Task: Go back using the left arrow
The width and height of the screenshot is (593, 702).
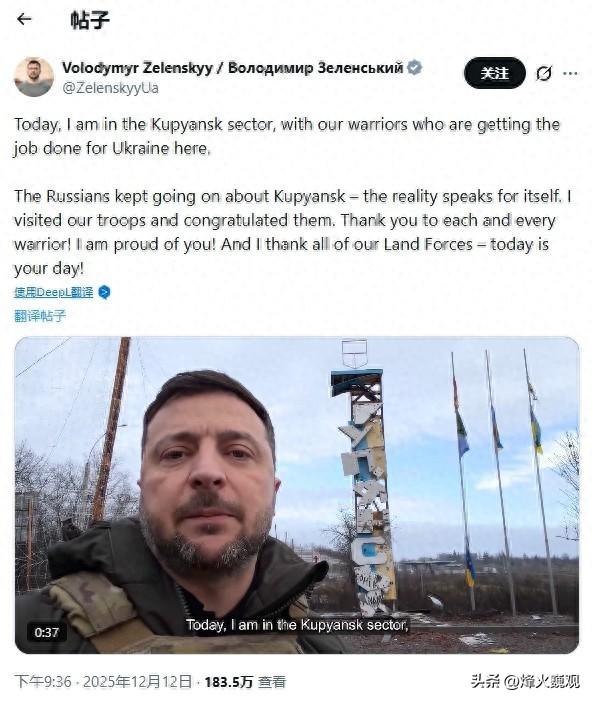Action: pyautogui.click(x=24, y=19)
